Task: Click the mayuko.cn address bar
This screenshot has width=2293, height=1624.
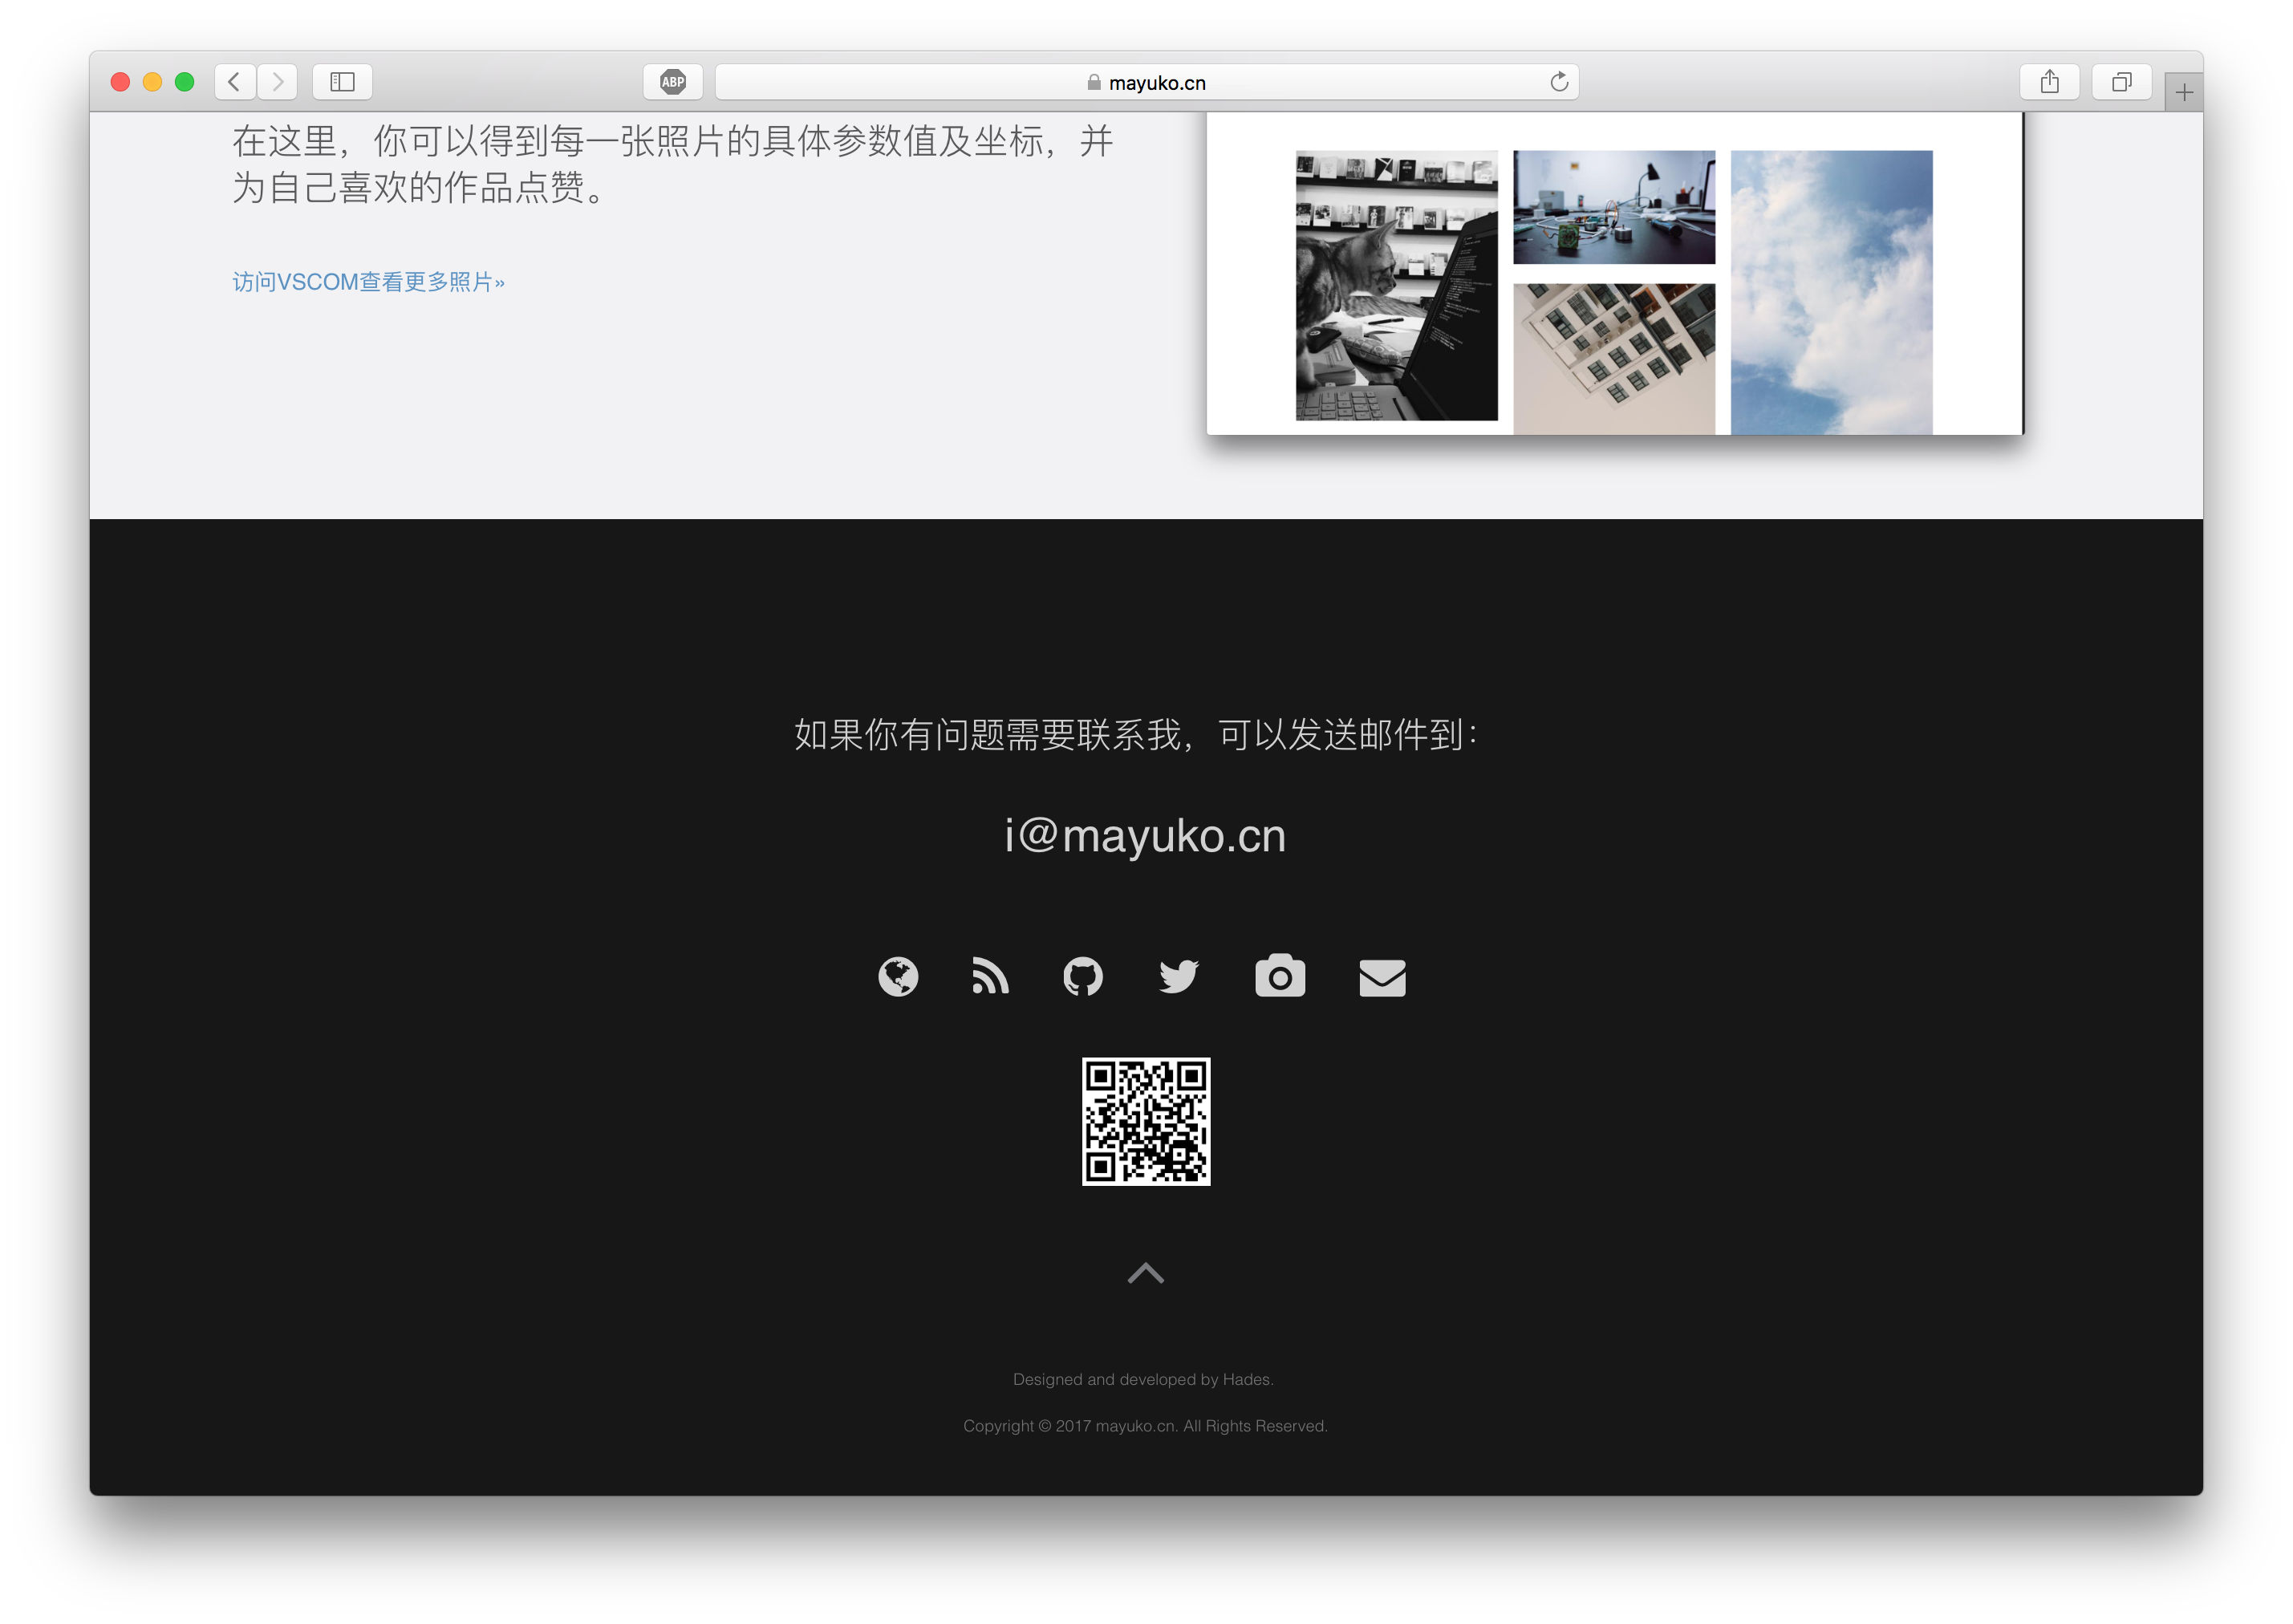Action: point(1146,82)
